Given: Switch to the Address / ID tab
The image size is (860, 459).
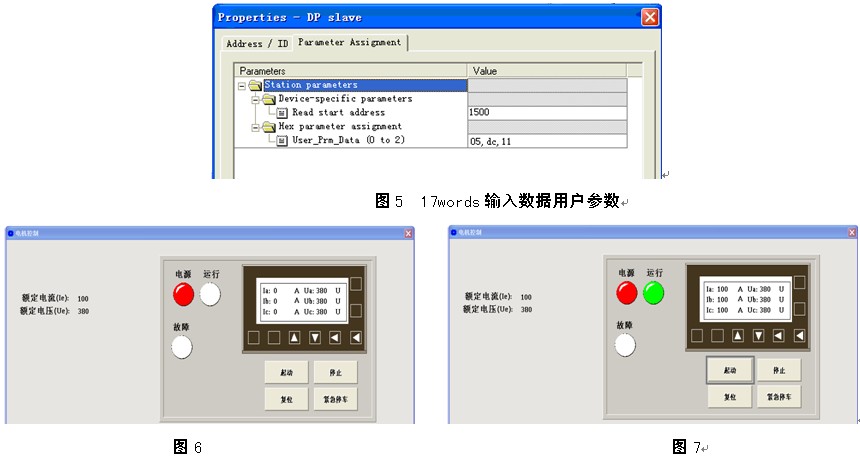Looking at the screenshot, I should click(x=257, y=44).
